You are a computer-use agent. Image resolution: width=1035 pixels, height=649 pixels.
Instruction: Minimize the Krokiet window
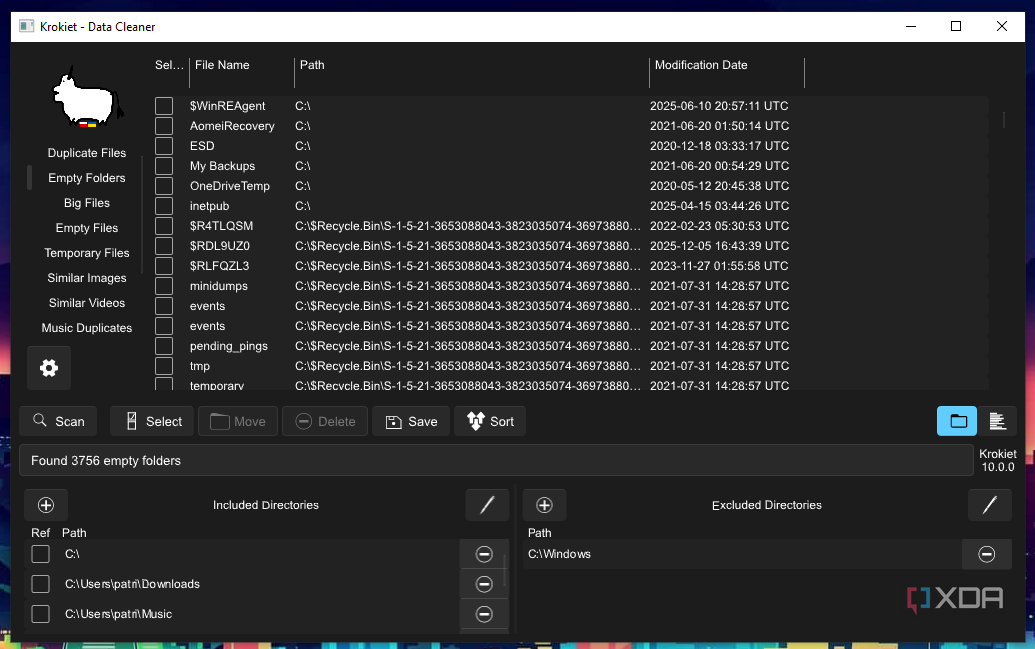(911, 26)
